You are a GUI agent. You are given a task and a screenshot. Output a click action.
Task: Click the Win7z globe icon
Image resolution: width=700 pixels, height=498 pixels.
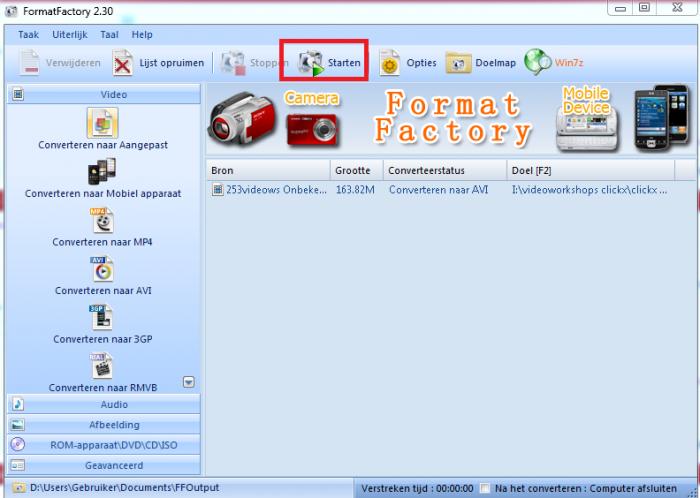coord(538,62)
